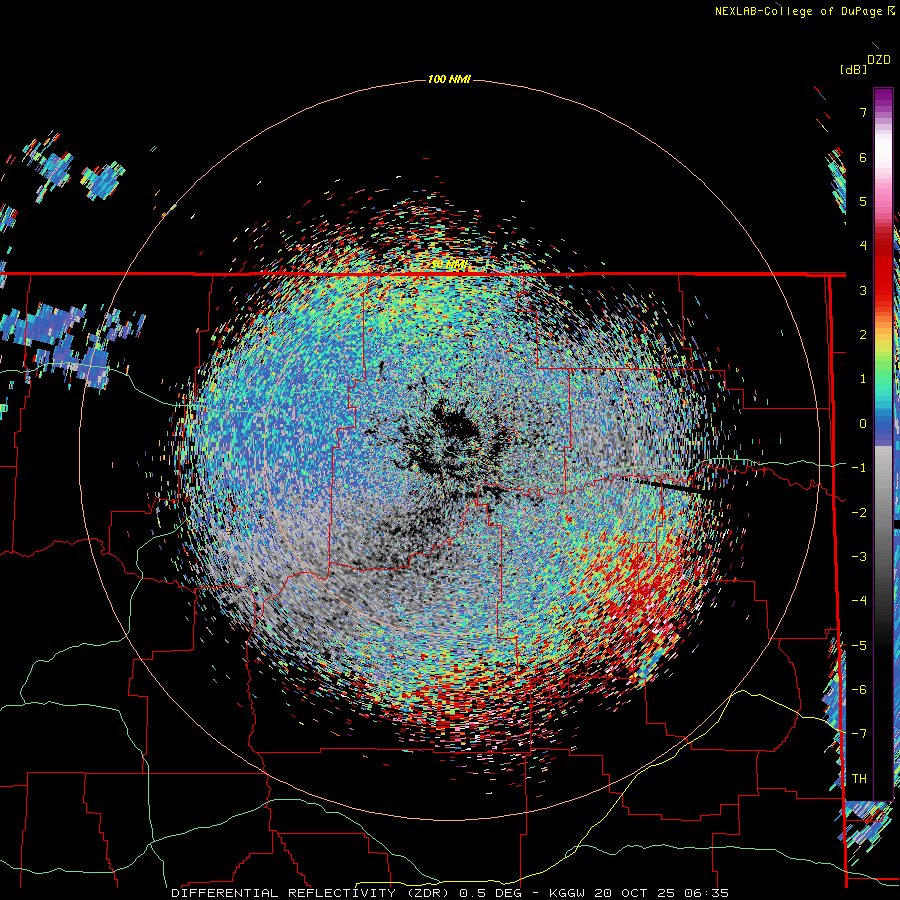The image size is (900, 900).
Task: Click the 1 value on the color scale
Action: point(863,379)
